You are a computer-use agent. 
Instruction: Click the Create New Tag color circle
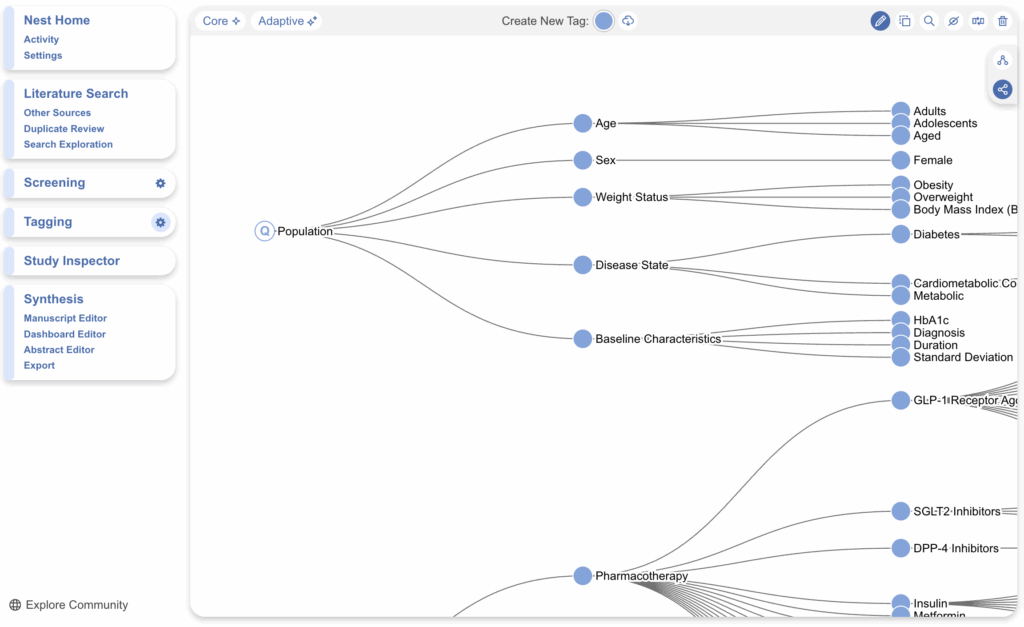pyautogui.click(x=604, y=21)
